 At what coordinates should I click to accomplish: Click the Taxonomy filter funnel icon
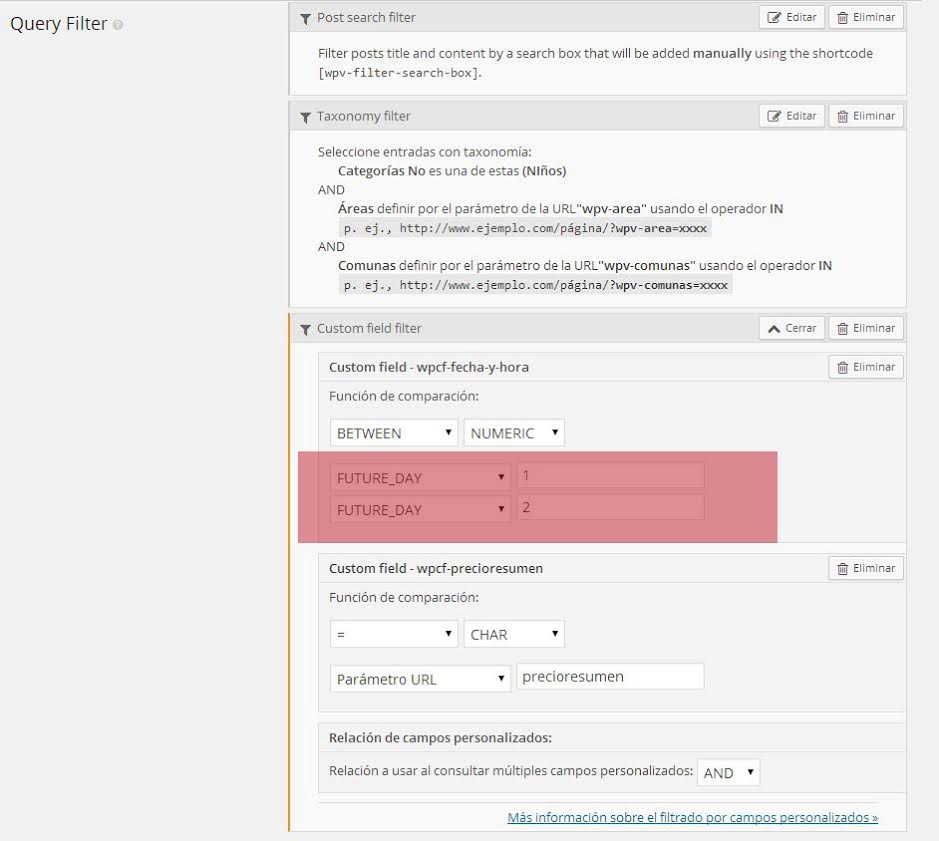point(305,117)
